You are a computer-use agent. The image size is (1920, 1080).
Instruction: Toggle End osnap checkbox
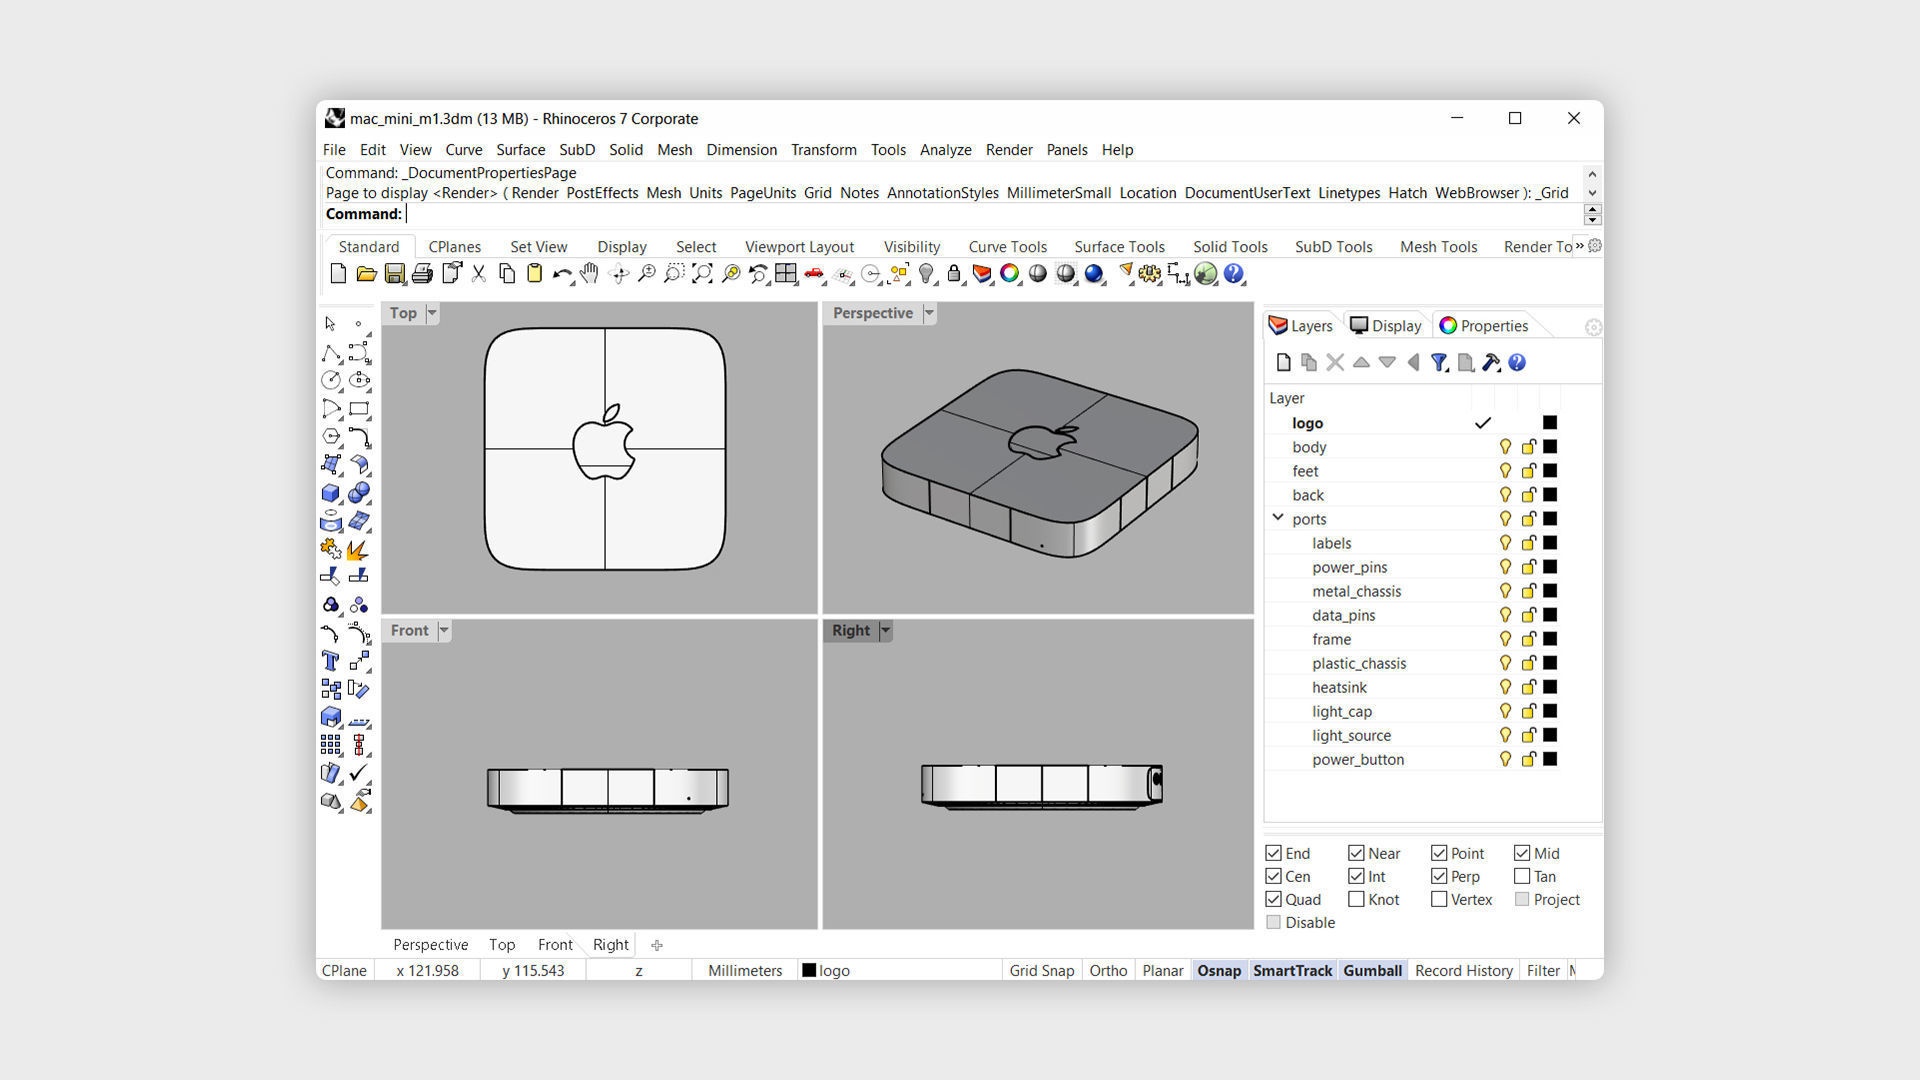tap(1273, 853)
